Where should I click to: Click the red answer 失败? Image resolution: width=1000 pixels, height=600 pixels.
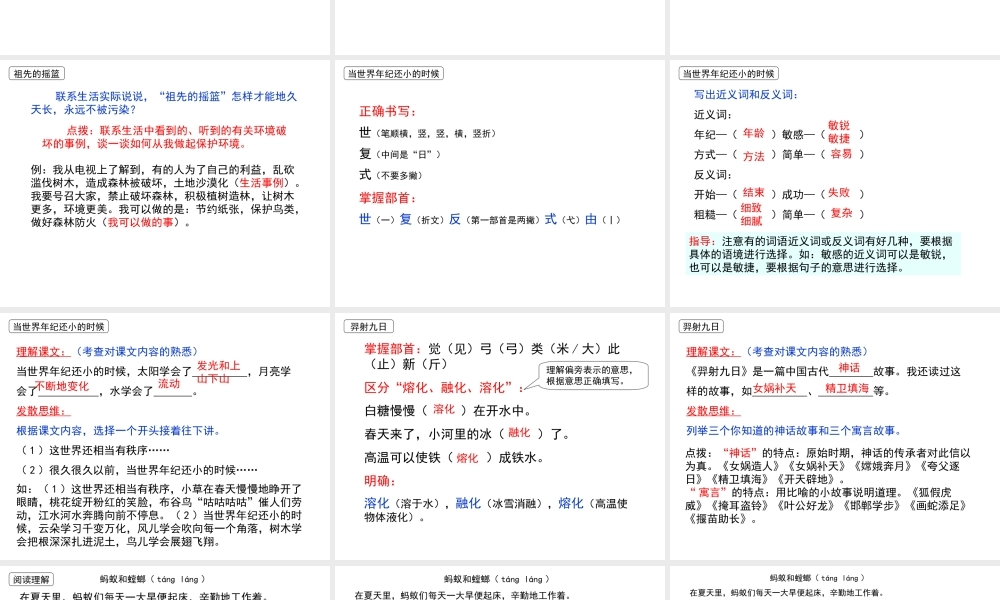839,193
